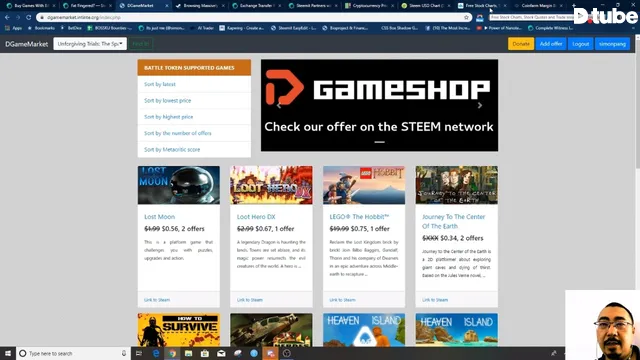The height and width of the screenshot is (360, 640).
Task: Open File Explorer from the taskbar
Action: point(188,353)
